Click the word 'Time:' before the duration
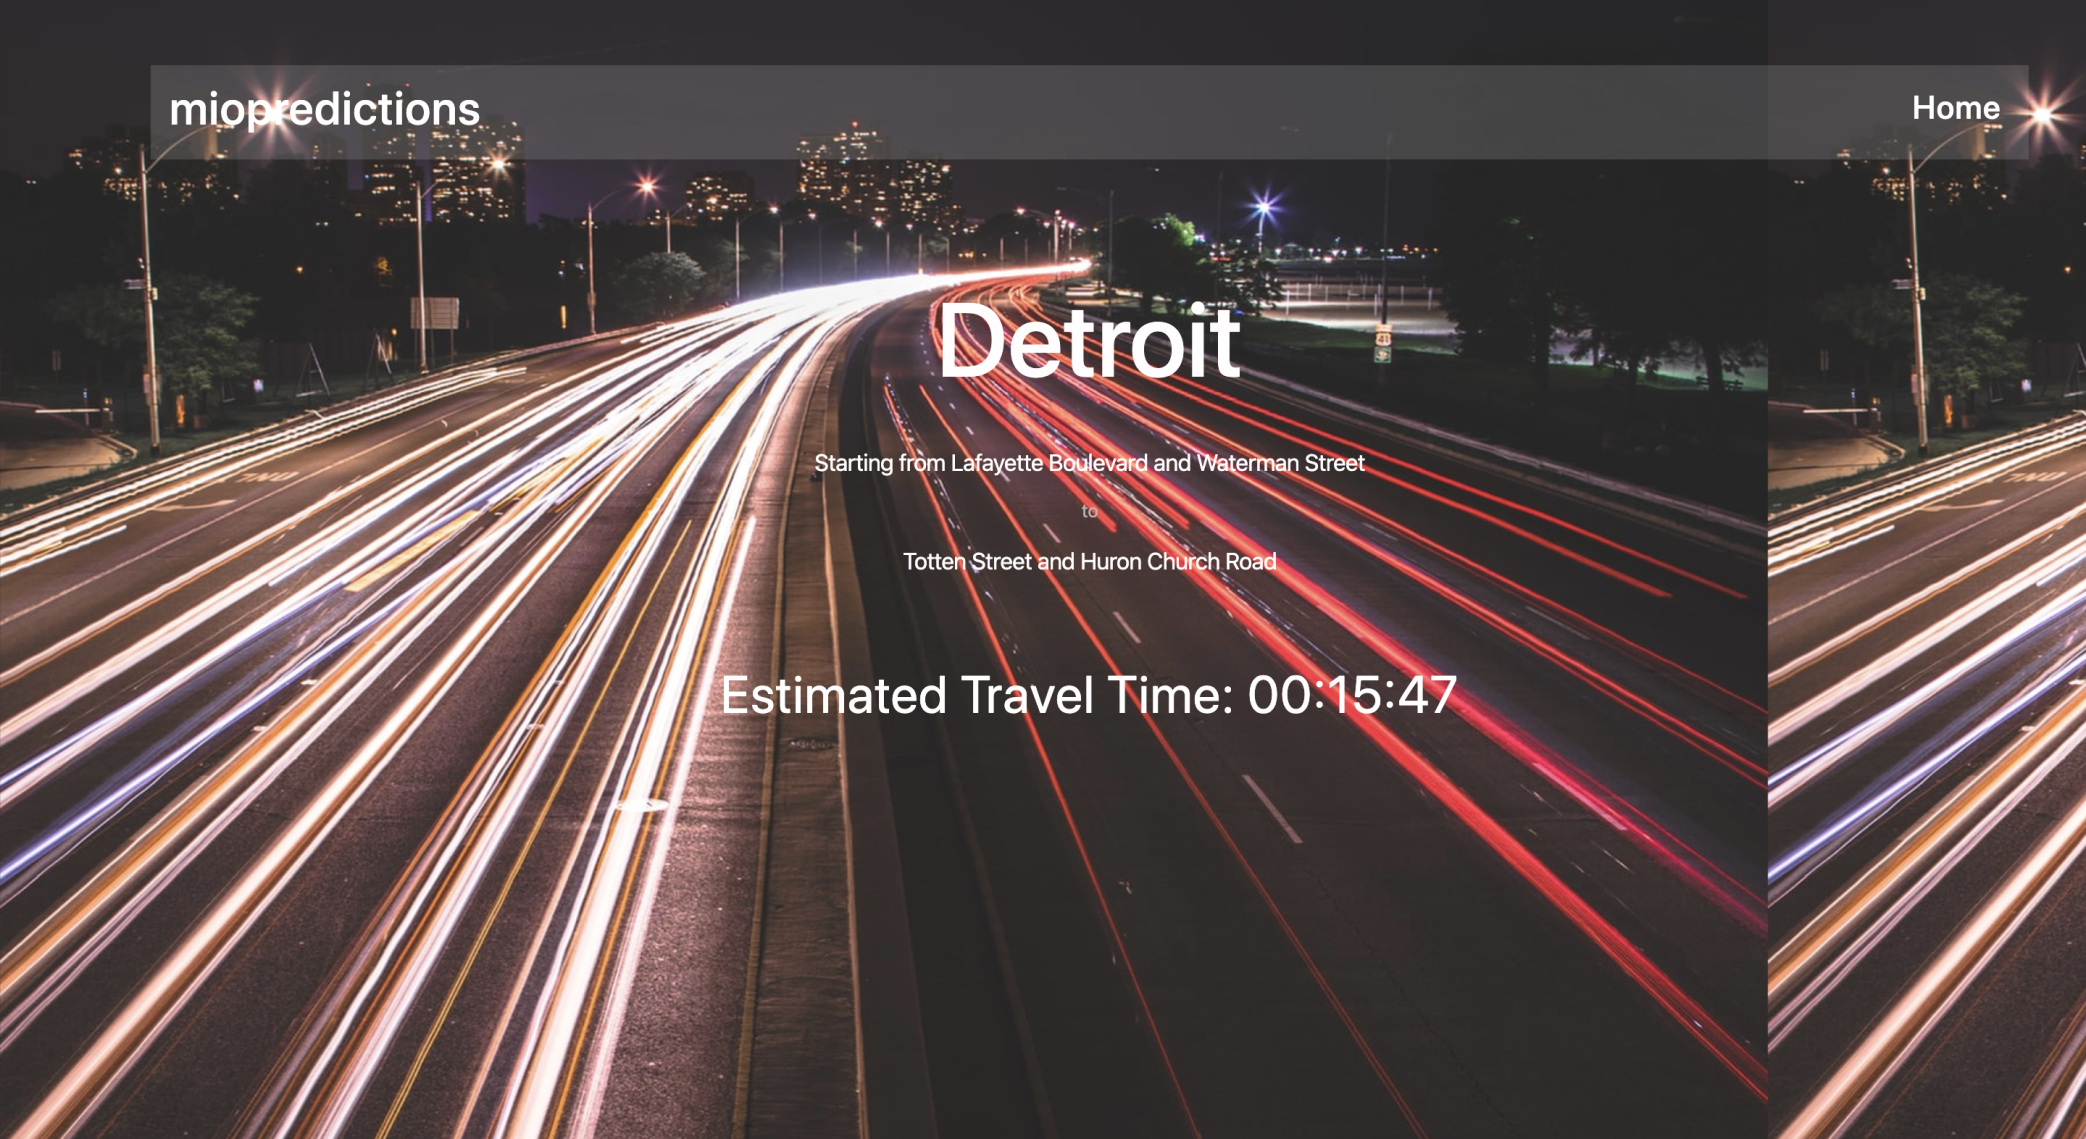This screenshot has width=2086, height=1139. point(1170,695)
